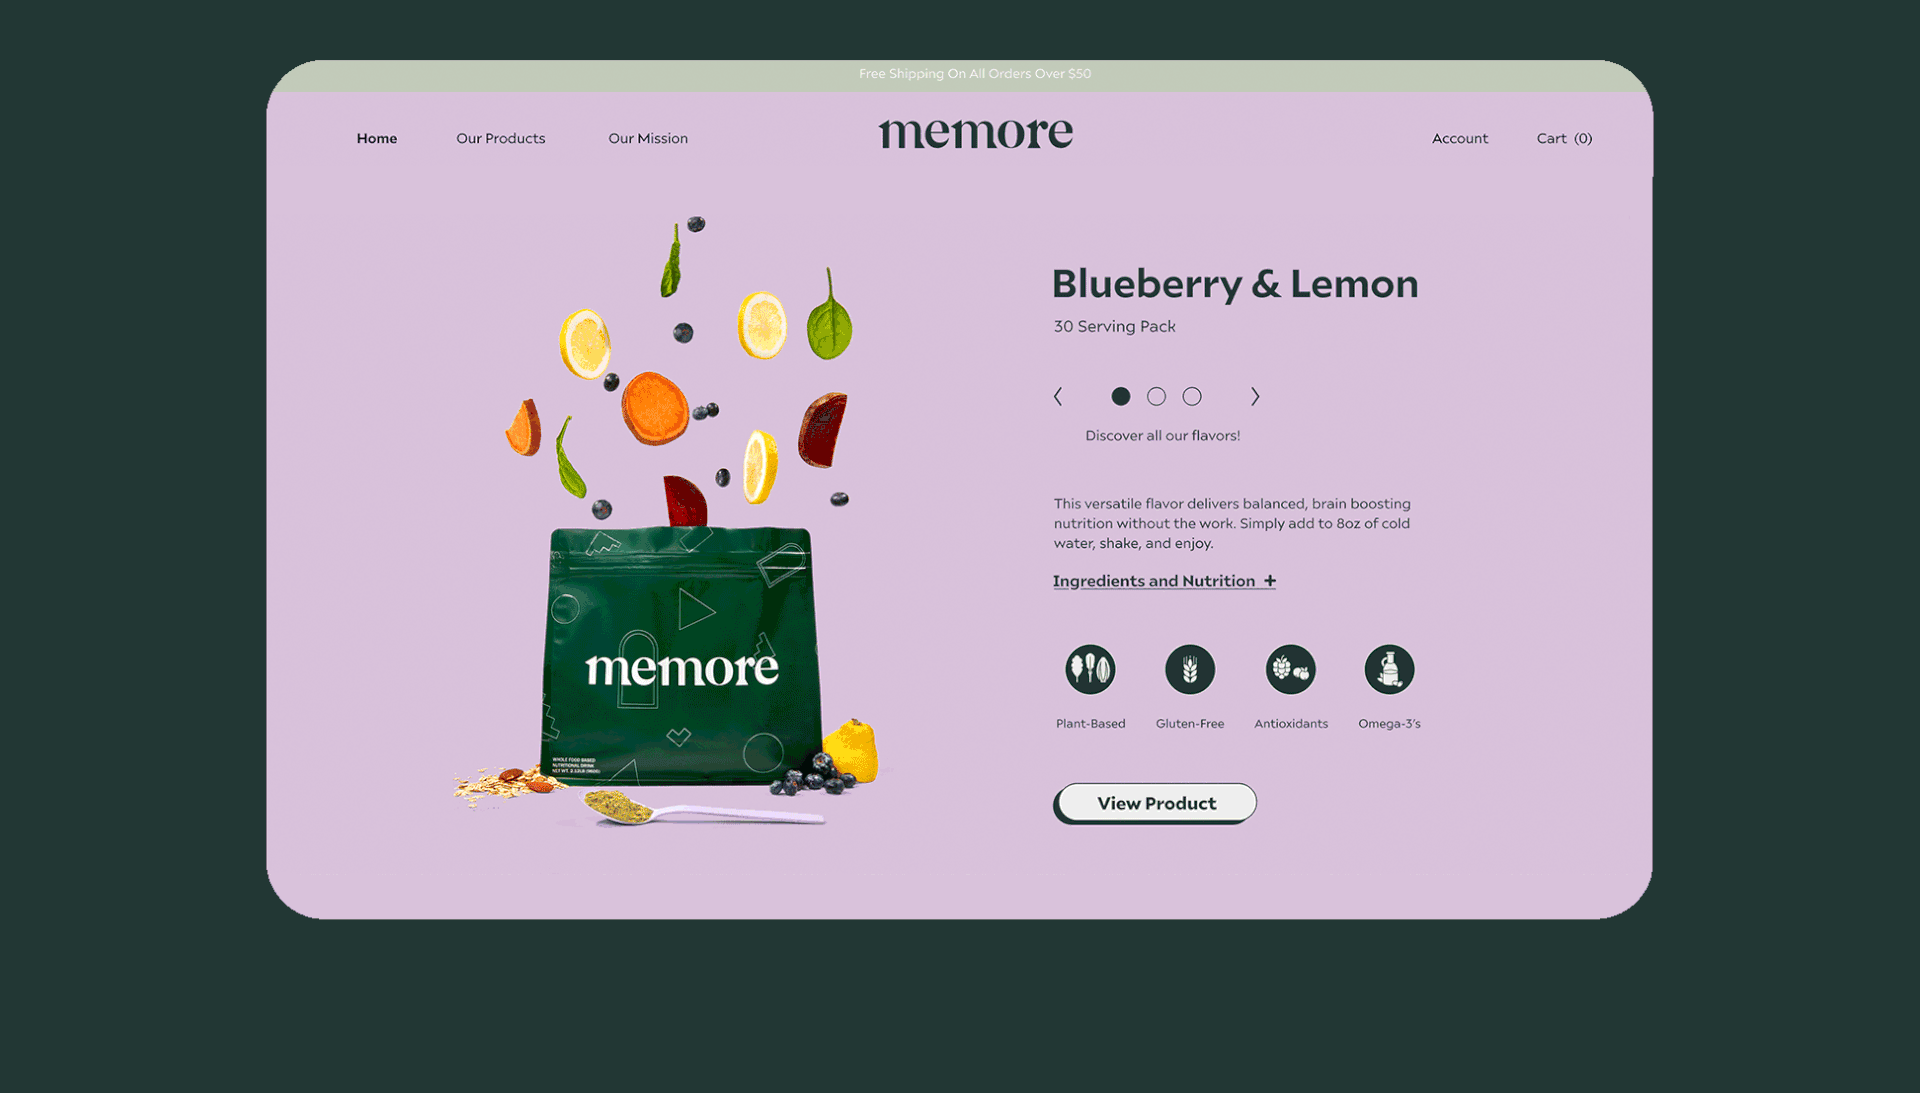Click the Home navigation tab

click(x=377, y=138)
